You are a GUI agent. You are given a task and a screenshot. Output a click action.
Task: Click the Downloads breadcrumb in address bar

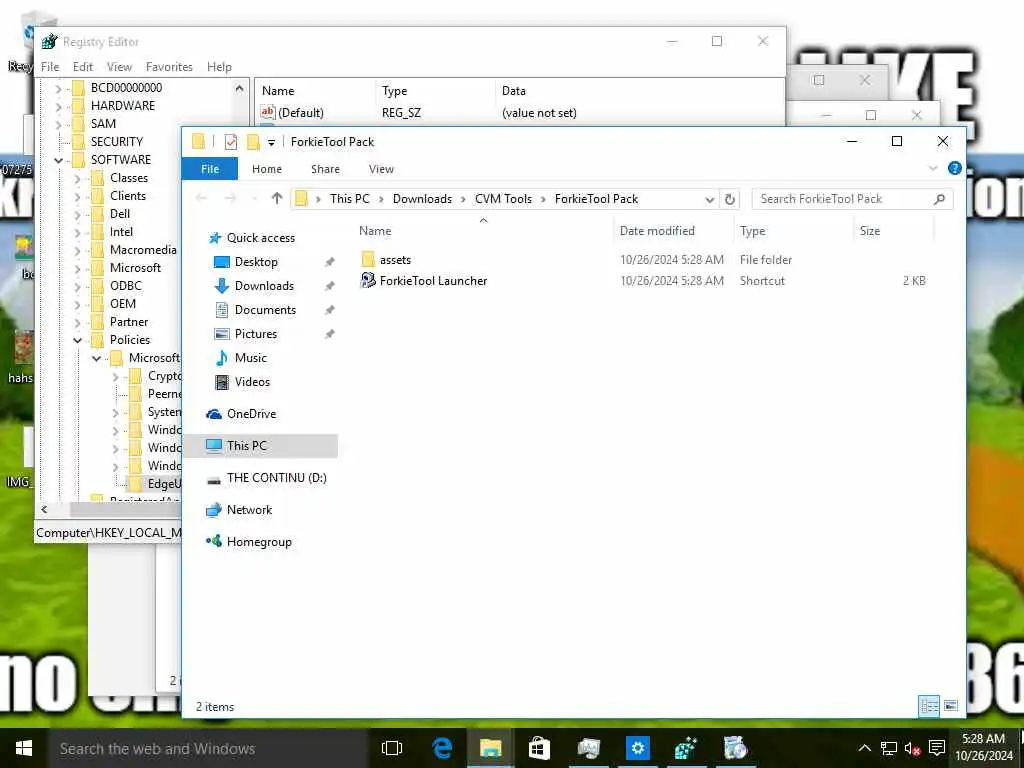click(422, 199)
